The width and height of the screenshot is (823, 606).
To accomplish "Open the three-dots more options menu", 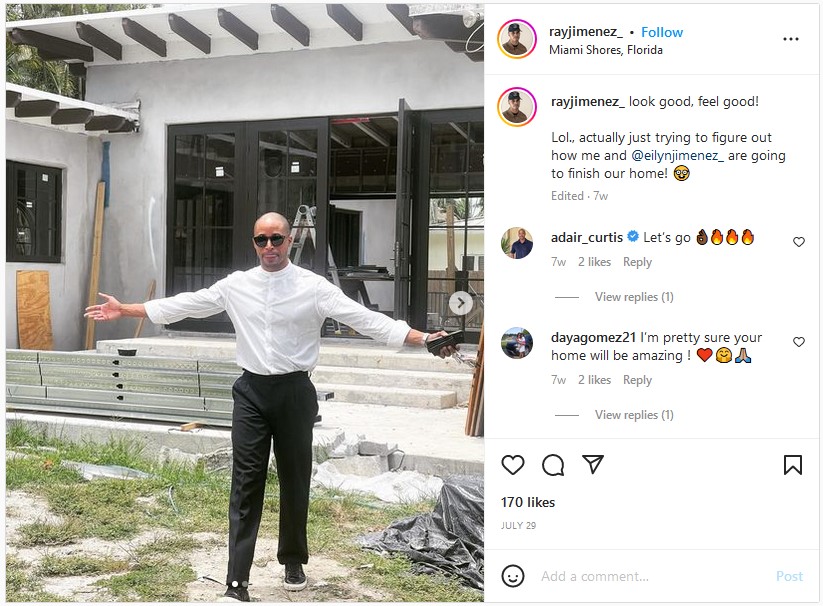I will [790, 39].
